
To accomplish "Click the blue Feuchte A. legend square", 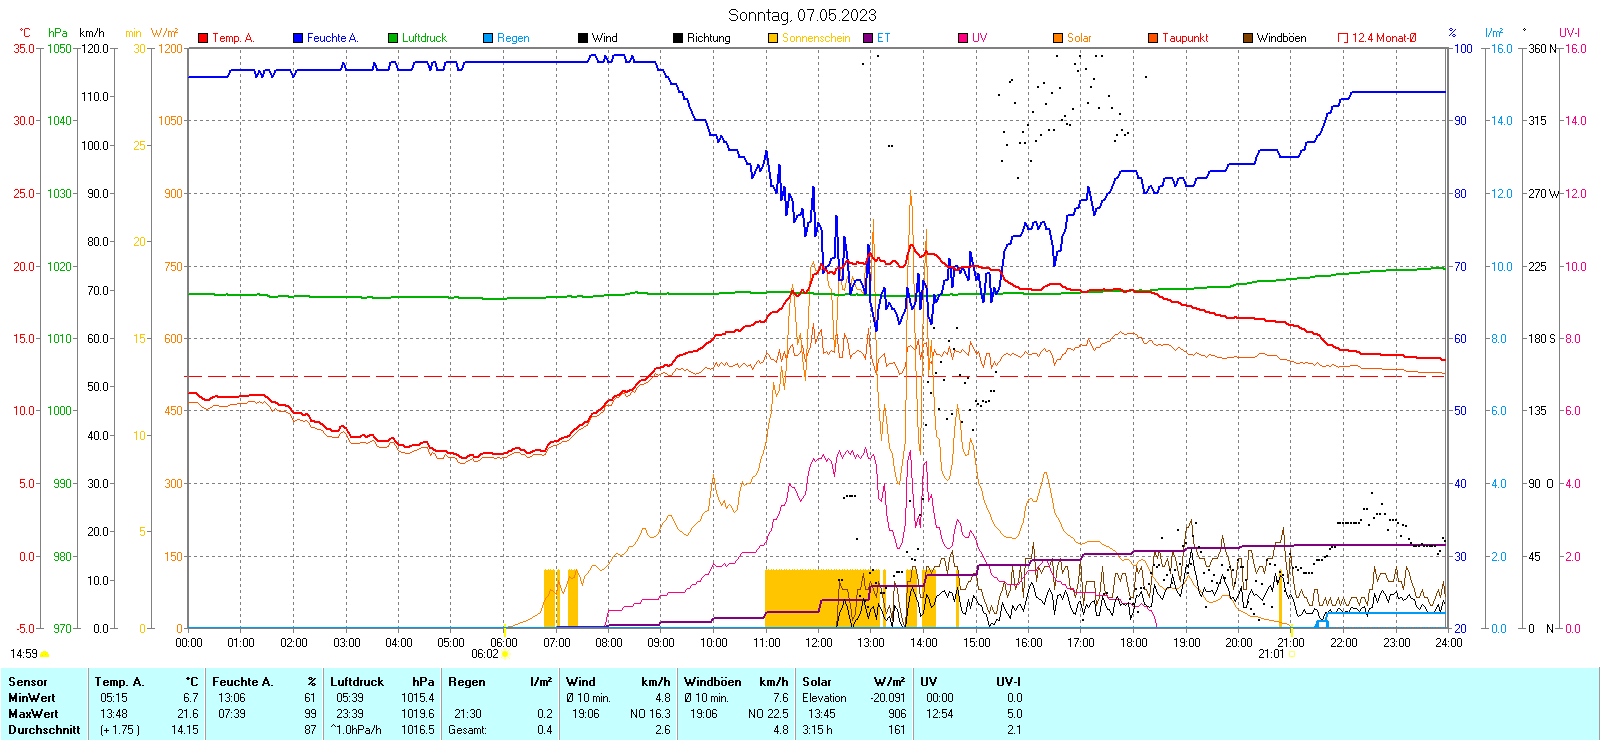I will (298, 38).
